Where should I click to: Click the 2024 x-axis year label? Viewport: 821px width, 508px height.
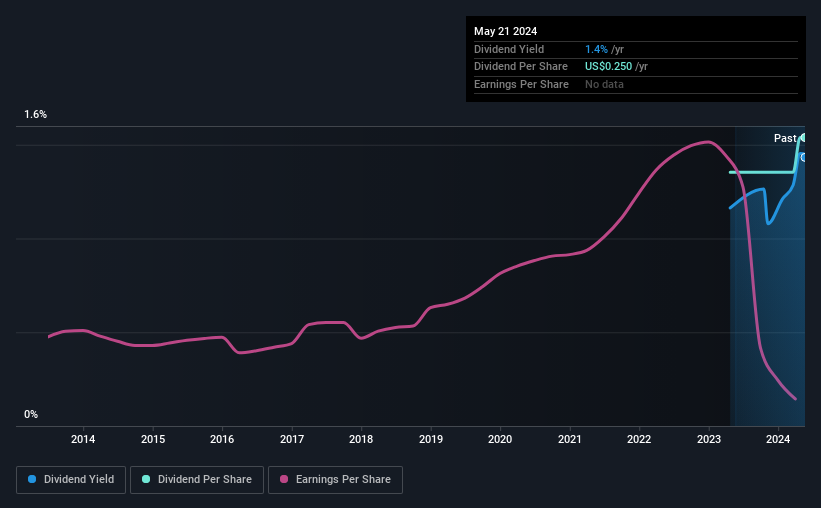click(779, 439)
